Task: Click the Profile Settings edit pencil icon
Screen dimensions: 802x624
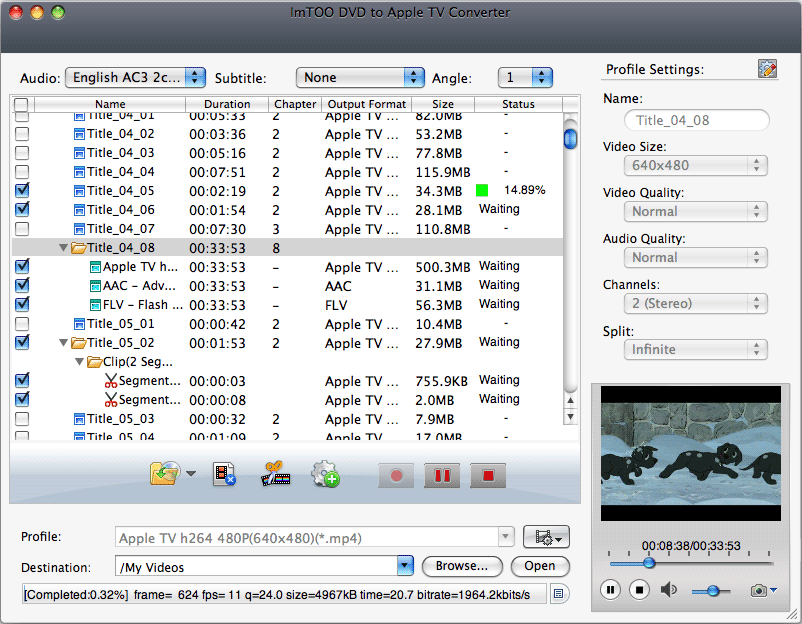Action: click(x=767, y=69)
